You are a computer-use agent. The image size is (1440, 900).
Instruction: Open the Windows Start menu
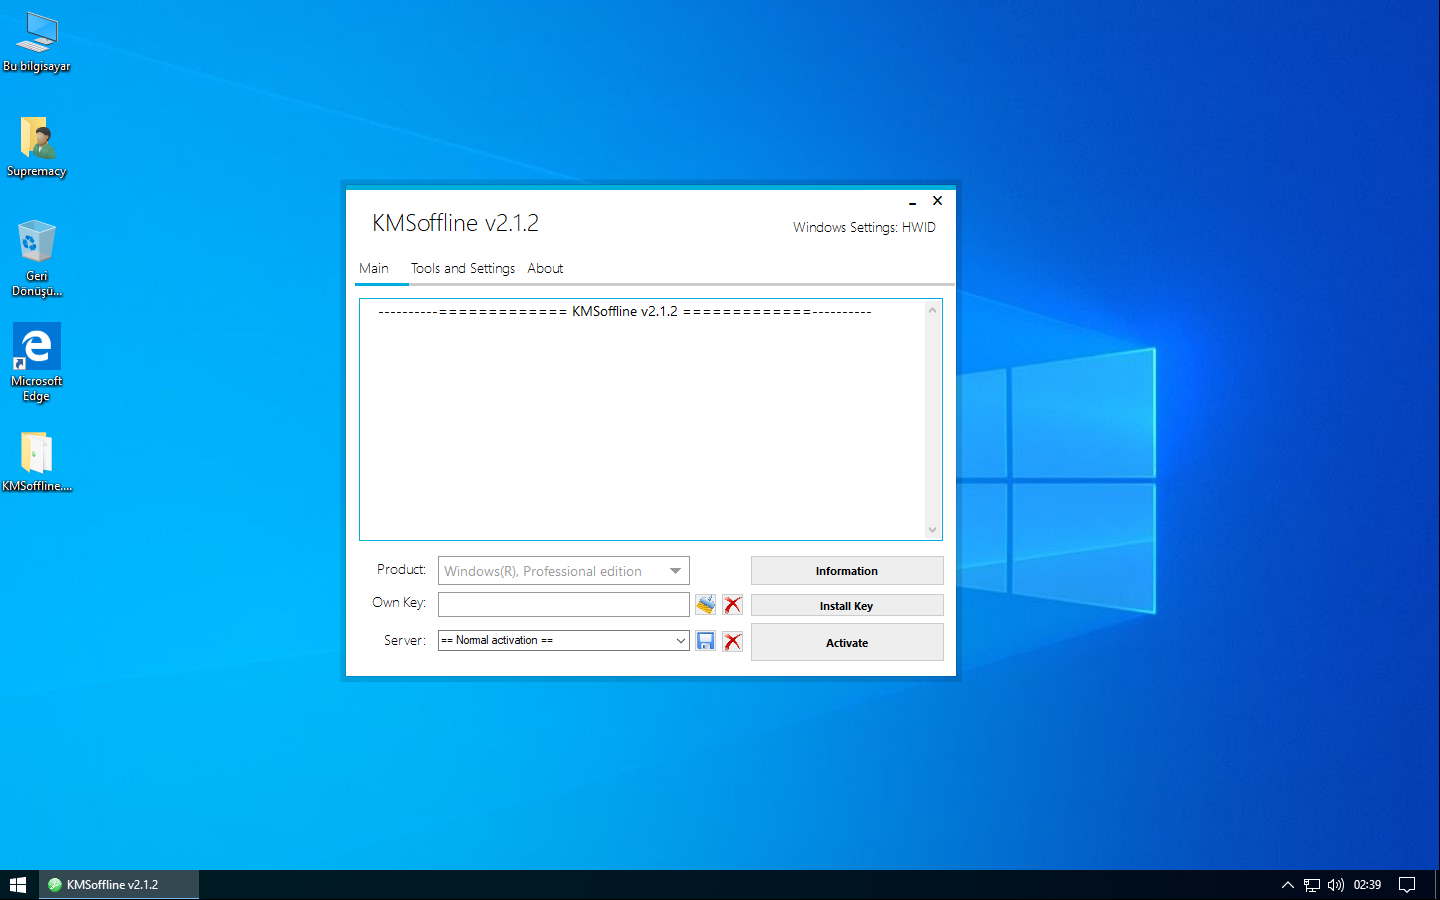18,885
